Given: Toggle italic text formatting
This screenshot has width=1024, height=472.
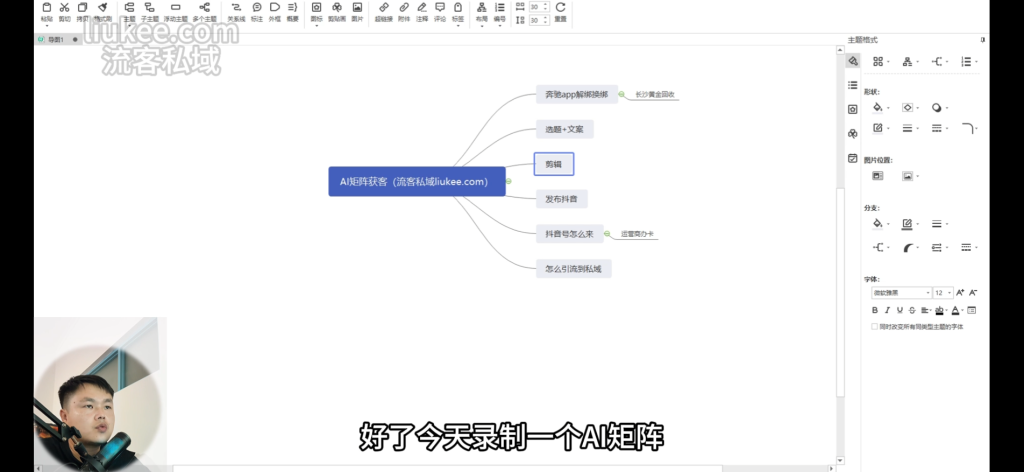Looking at the screenshot, I should 888,310.
